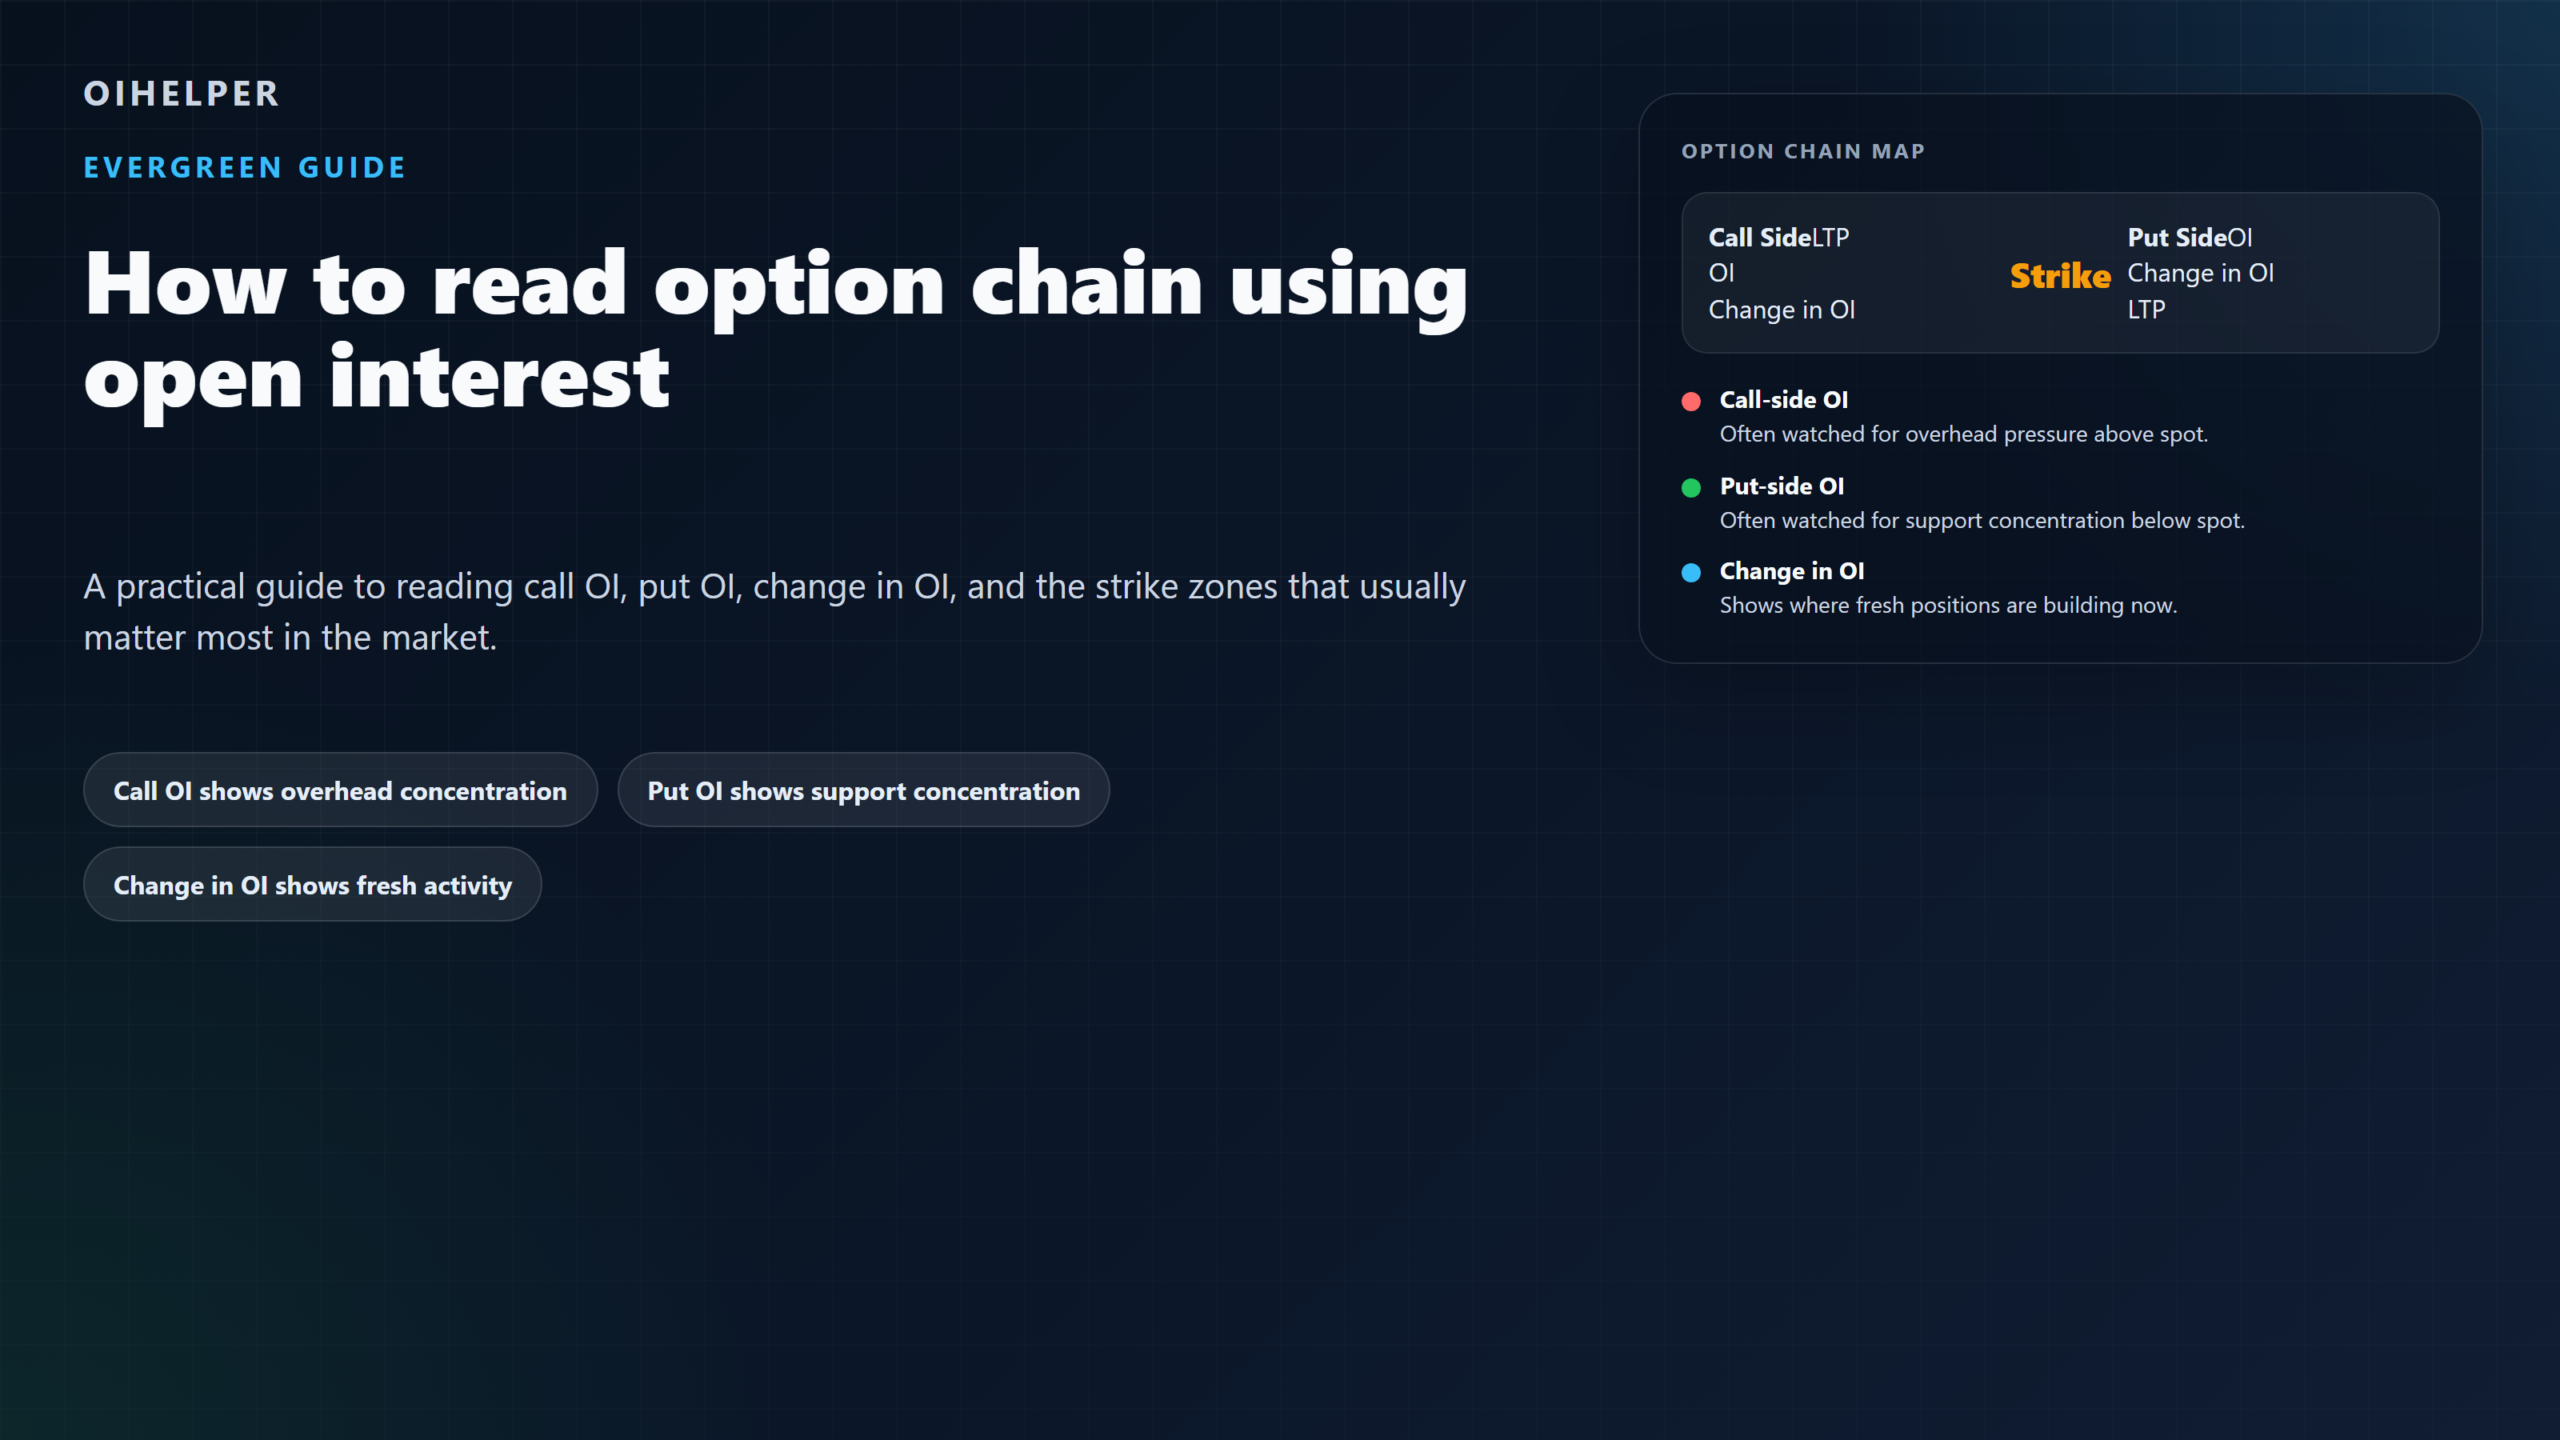Toggle the Put OI shows support concentration chip

click(863, 790)
